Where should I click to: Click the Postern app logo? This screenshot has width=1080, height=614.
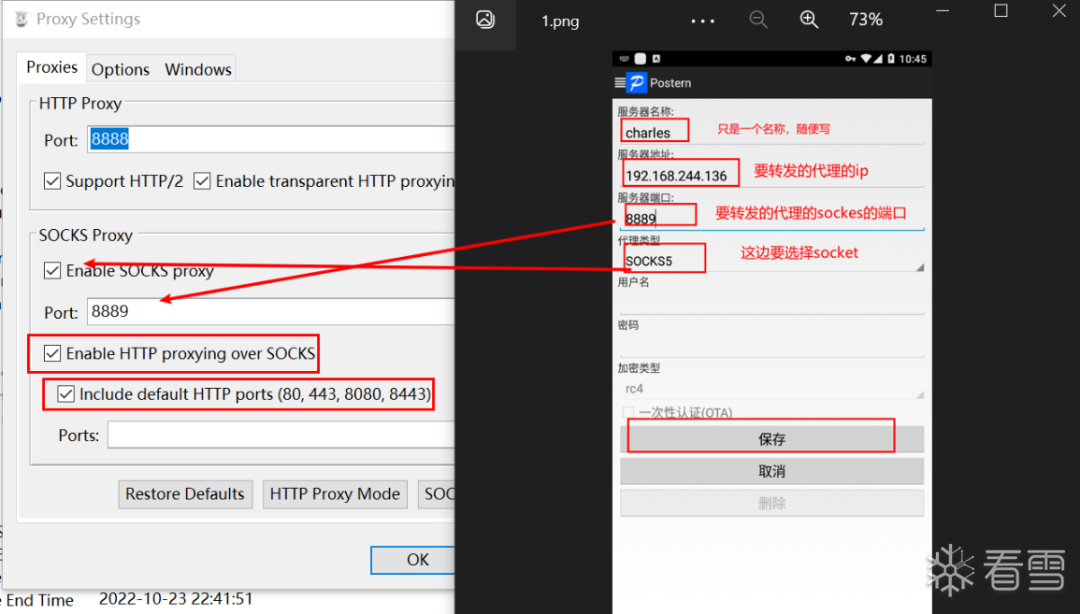(x=636, y=83)
